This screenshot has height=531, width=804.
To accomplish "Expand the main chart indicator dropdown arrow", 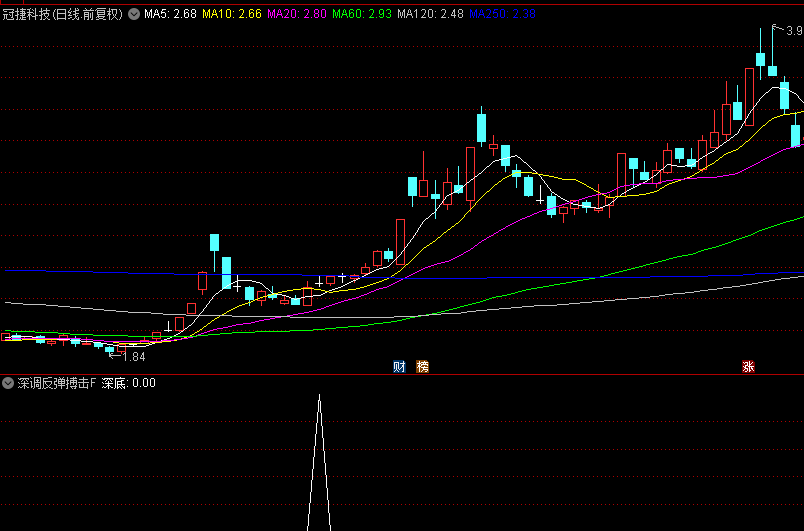I will pos(134,15).
